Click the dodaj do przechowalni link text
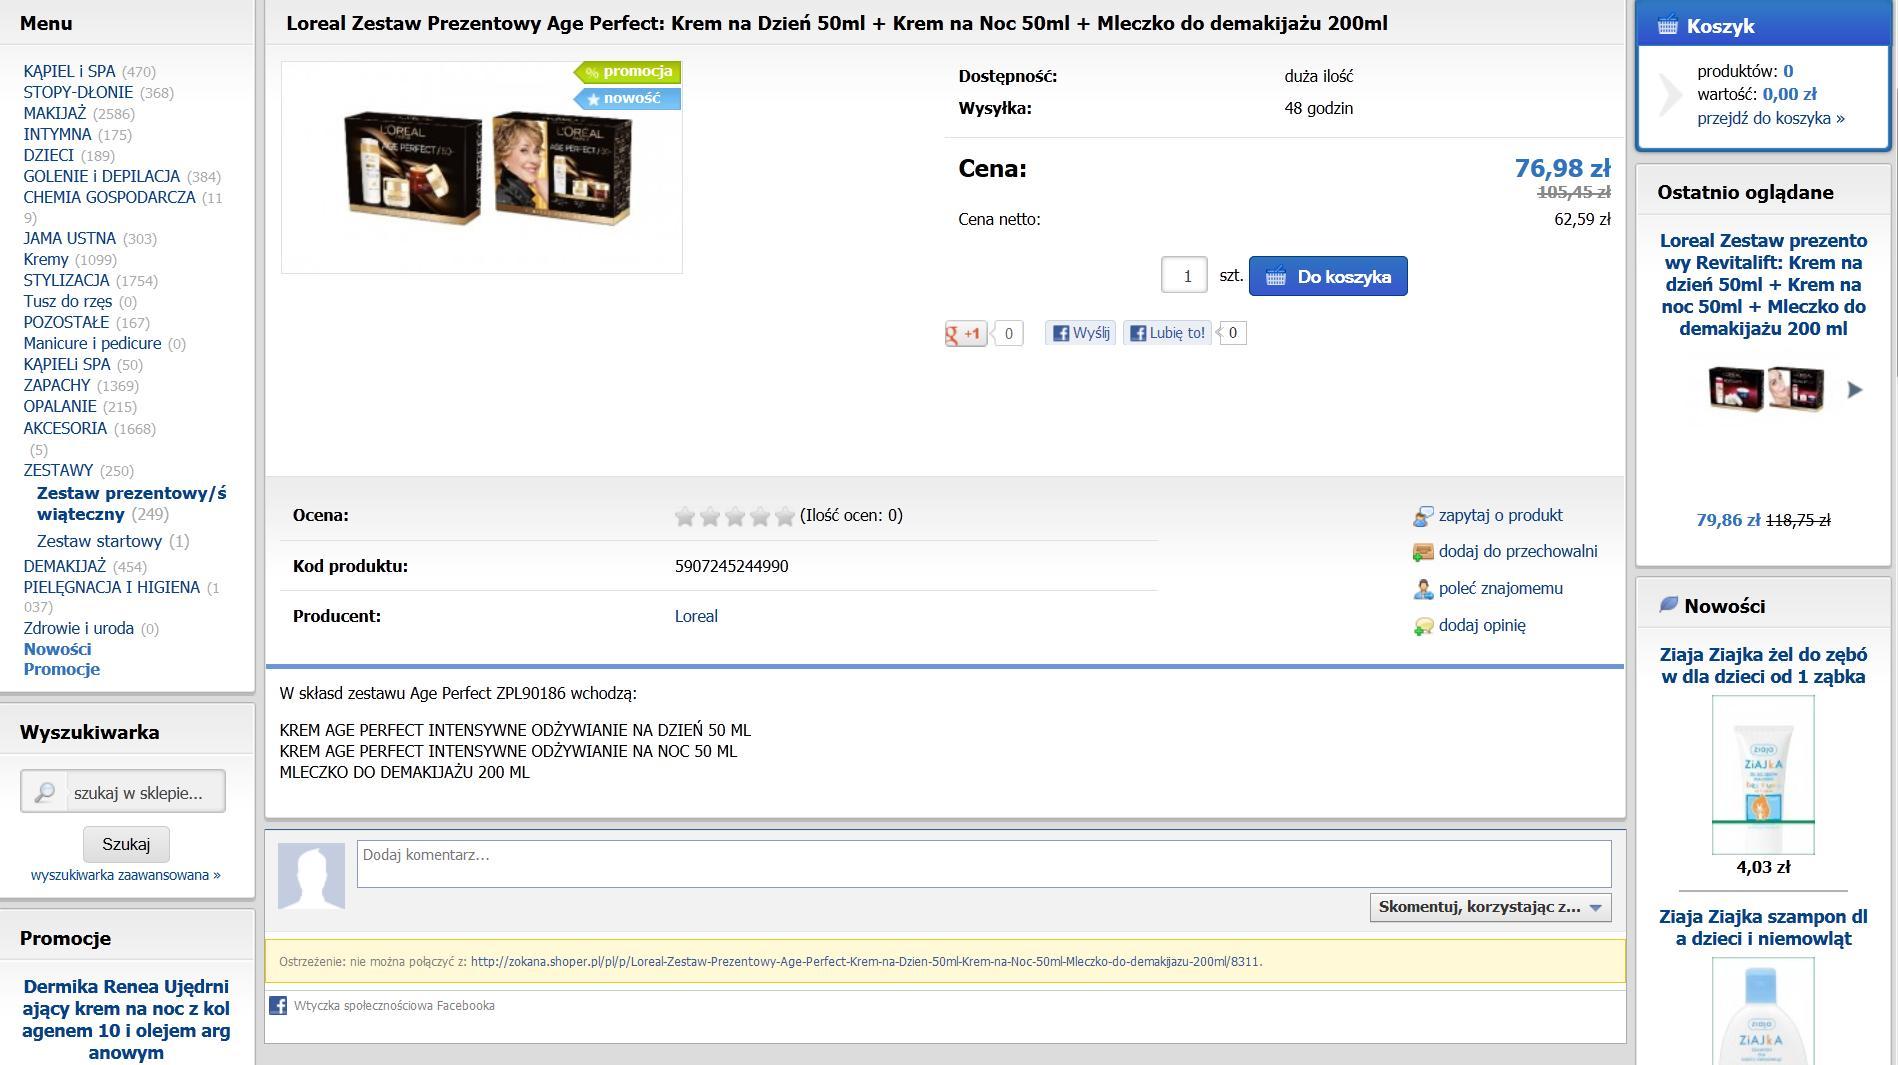This screenshot has height=1065, width=1898. coord(1518,551)
